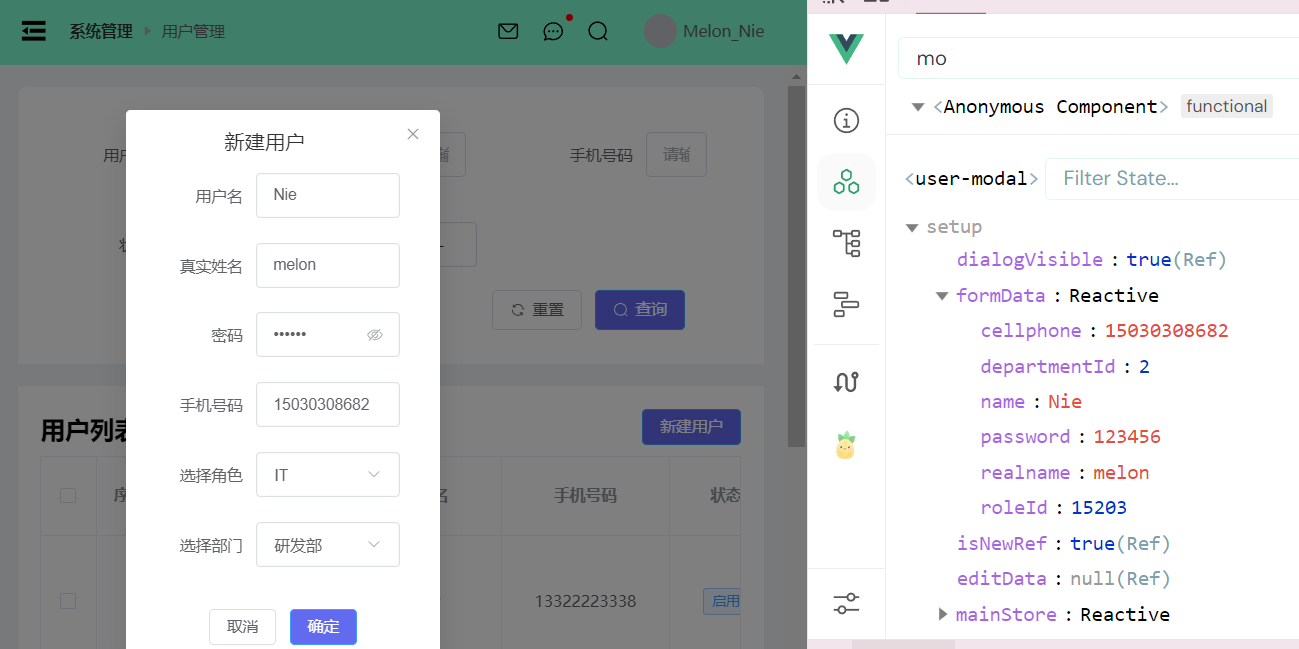This screenshot has height=649, width=1299.
Task: Click the 真实姓名 input containing melon
Action: (x=328, y=265)
